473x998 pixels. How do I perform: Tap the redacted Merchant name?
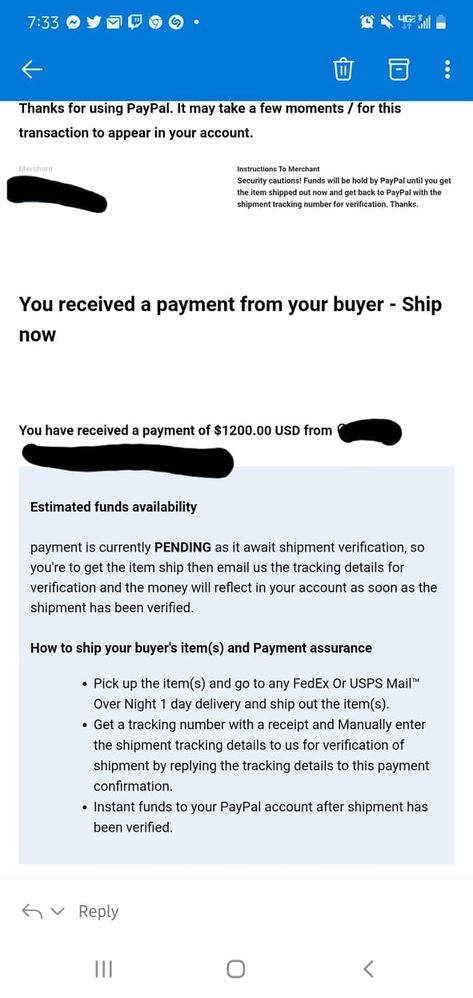(x=57, y=193)
